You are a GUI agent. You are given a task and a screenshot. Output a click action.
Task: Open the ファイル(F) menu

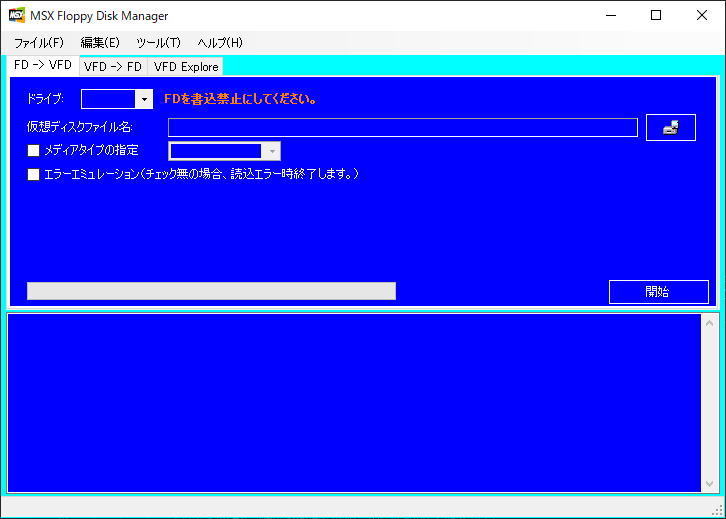tap(39, 42)
